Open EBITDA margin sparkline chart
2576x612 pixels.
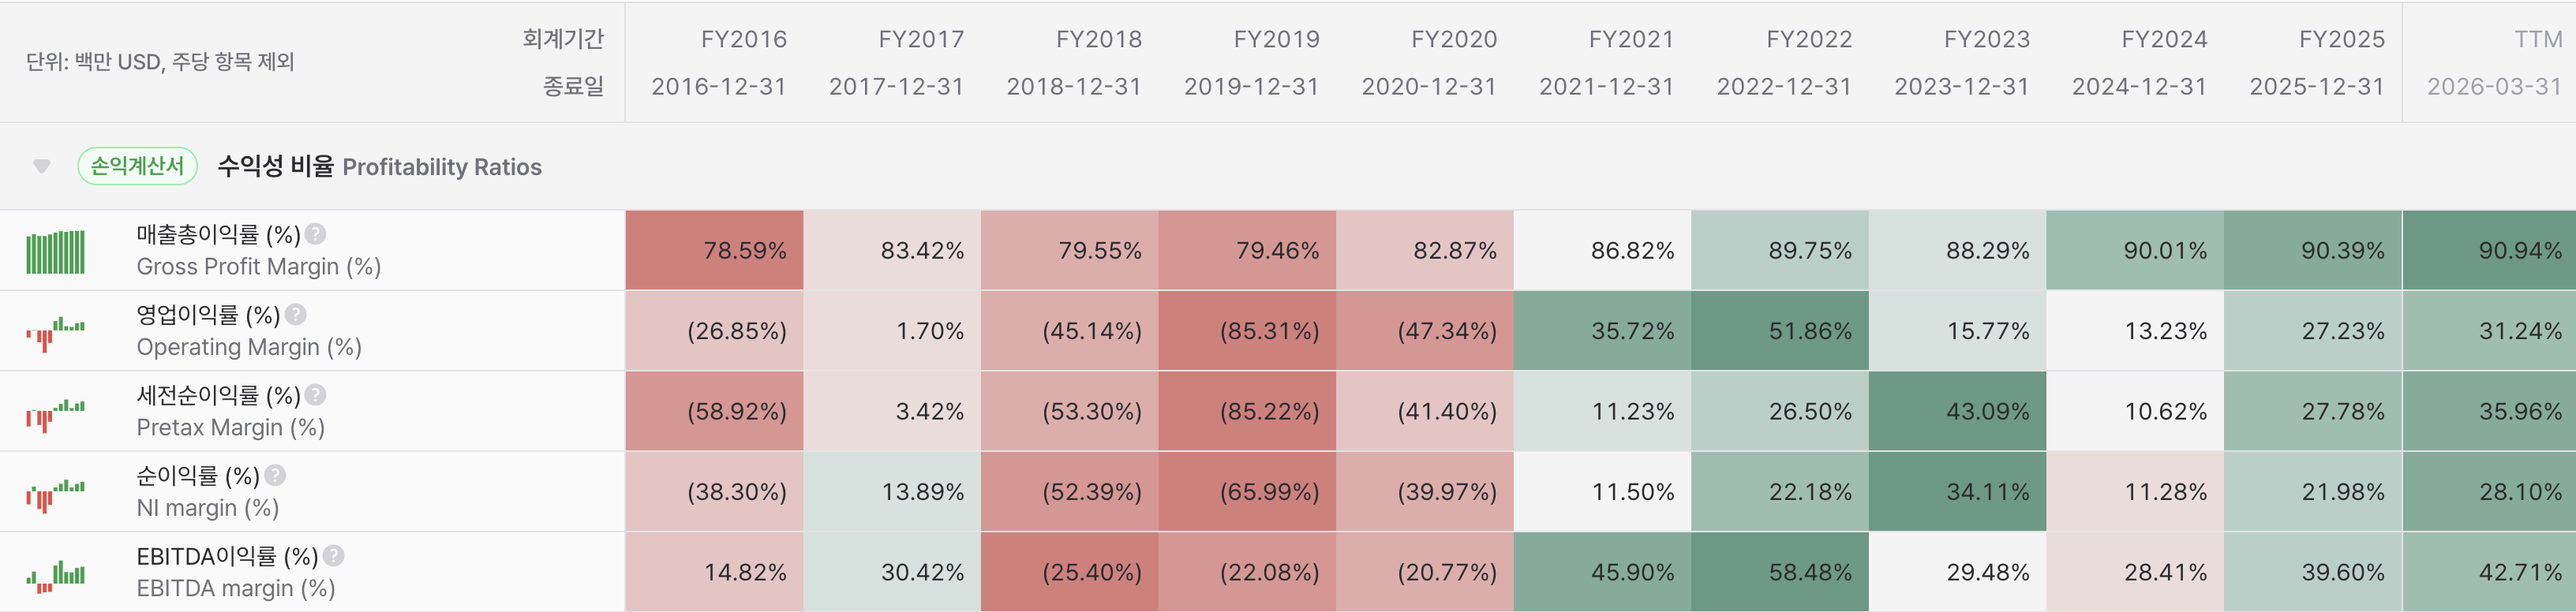(x=55, y=572)
